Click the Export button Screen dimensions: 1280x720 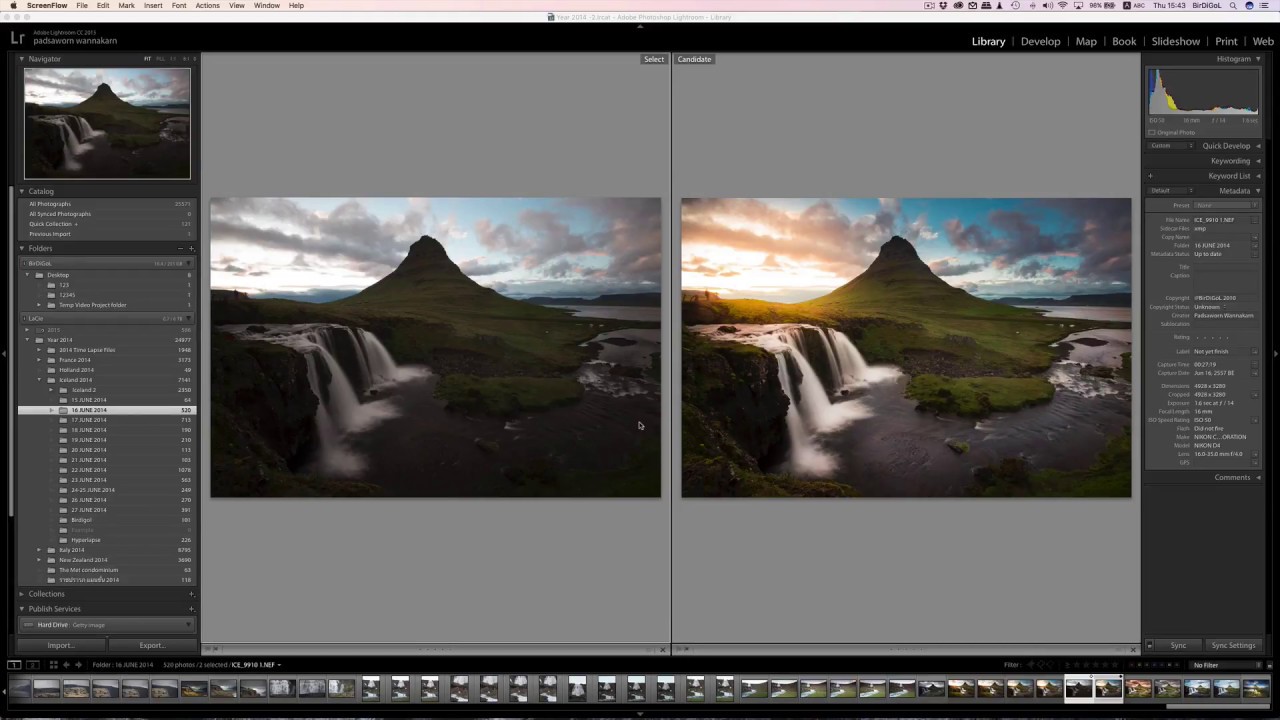pos(152,645)
